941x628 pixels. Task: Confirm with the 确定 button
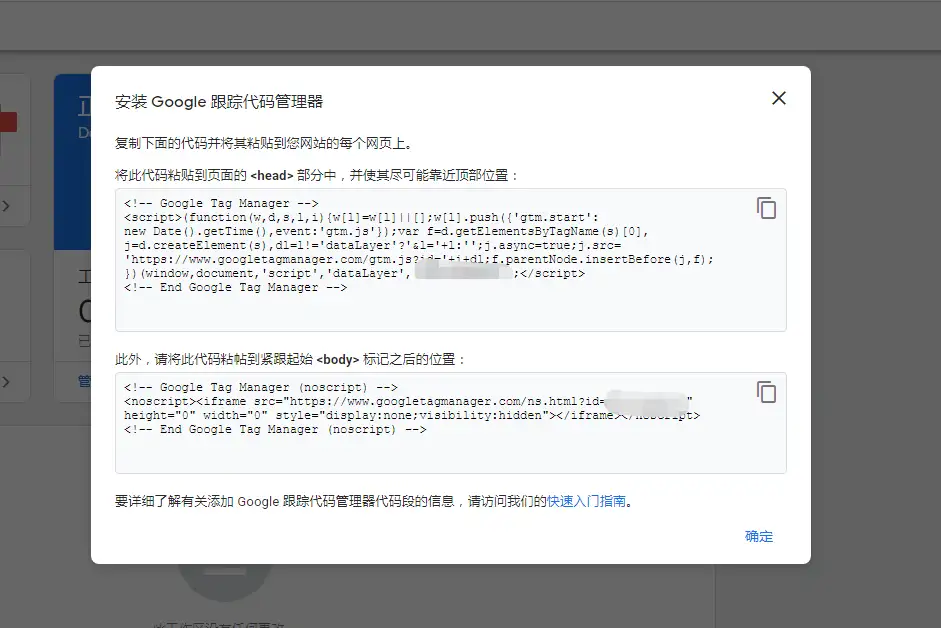pyautogui.click(x=759, y=536)
